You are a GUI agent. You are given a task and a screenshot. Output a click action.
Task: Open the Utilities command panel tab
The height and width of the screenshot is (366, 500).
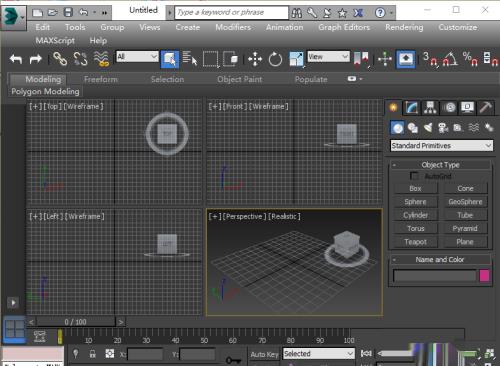click(x=486, y=107)
